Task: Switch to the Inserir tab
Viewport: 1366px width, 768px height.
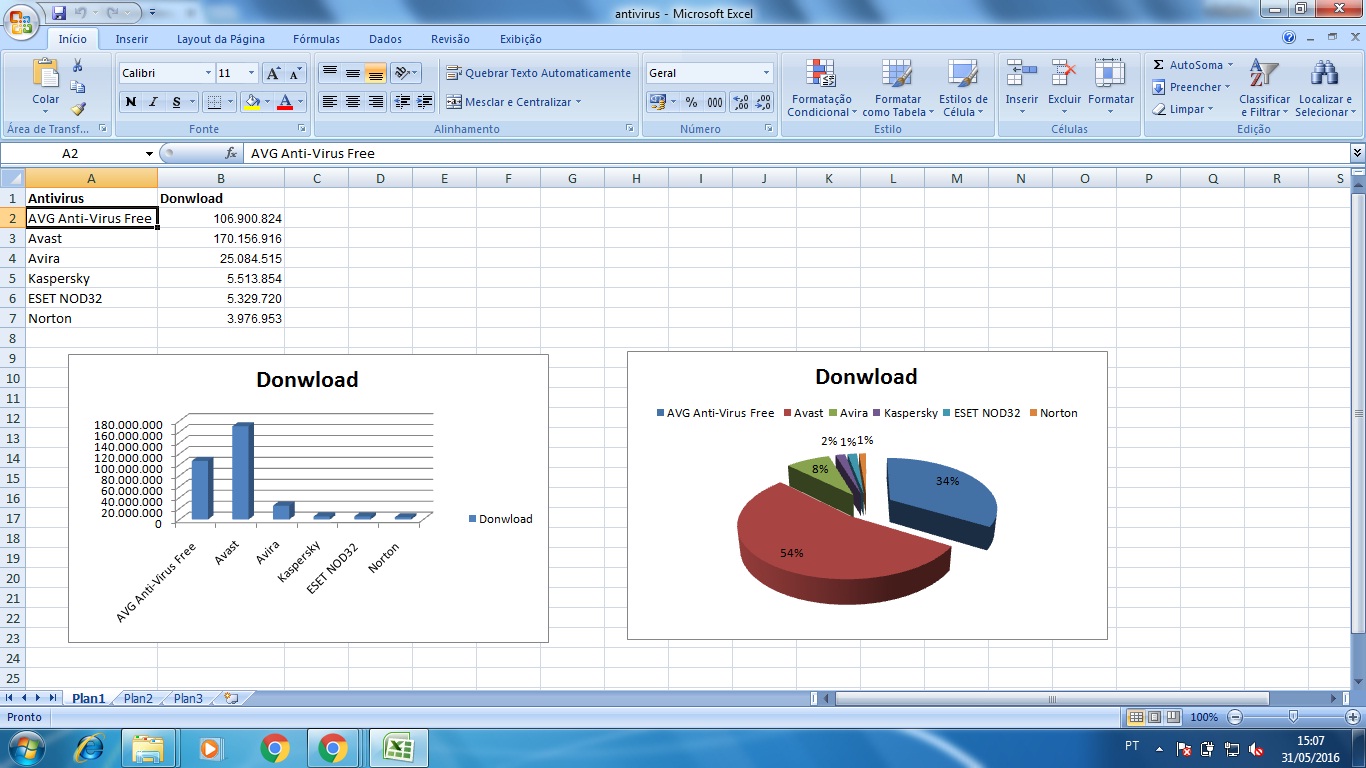Action: pos(132,39)
